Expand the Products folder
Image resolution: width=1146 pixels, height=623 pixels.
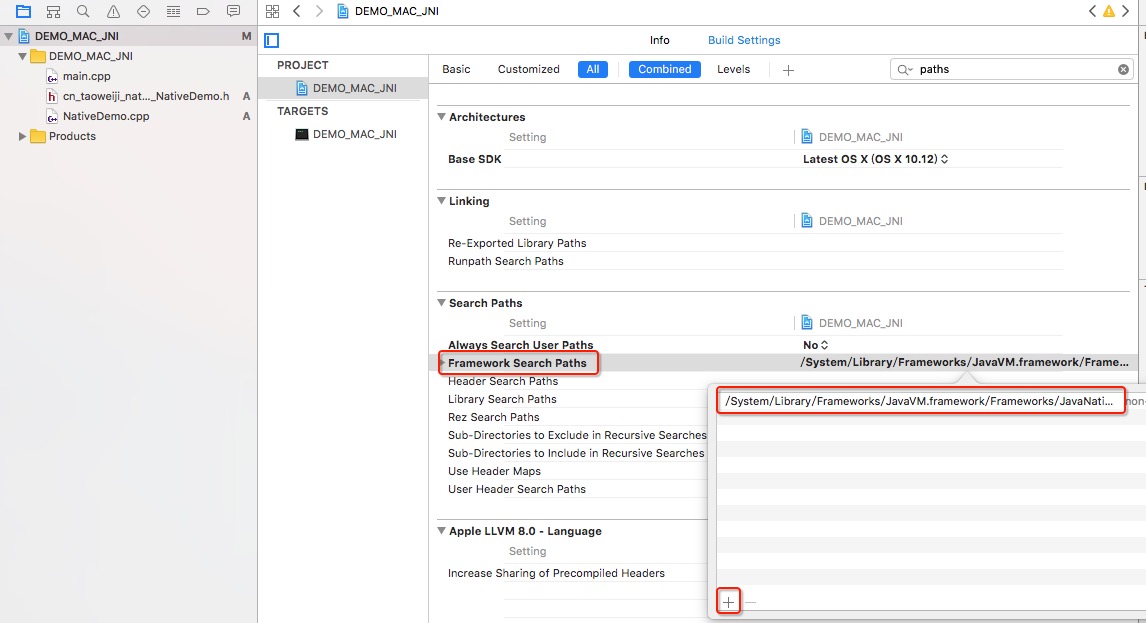point(22,136)
